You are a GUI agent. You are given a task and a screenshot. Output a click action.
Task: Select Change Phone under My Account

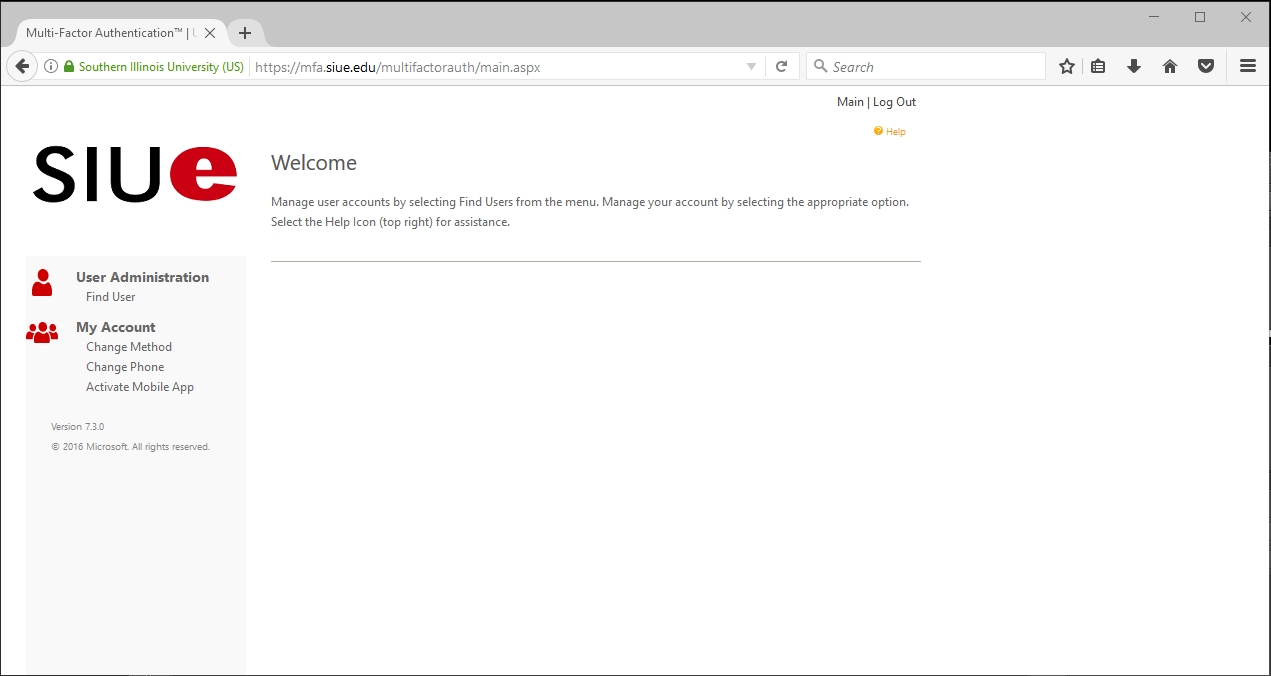pos(125,367)
